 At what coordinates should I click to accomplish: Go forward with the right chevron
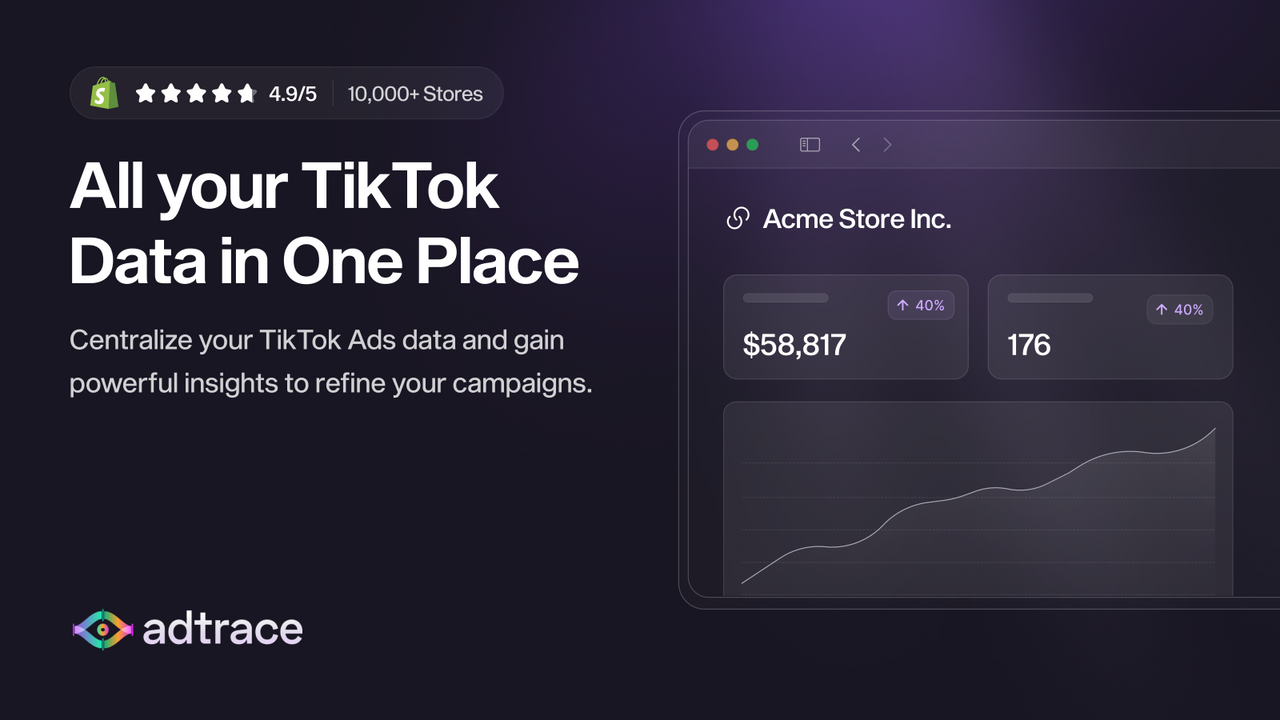click(887, 145)
